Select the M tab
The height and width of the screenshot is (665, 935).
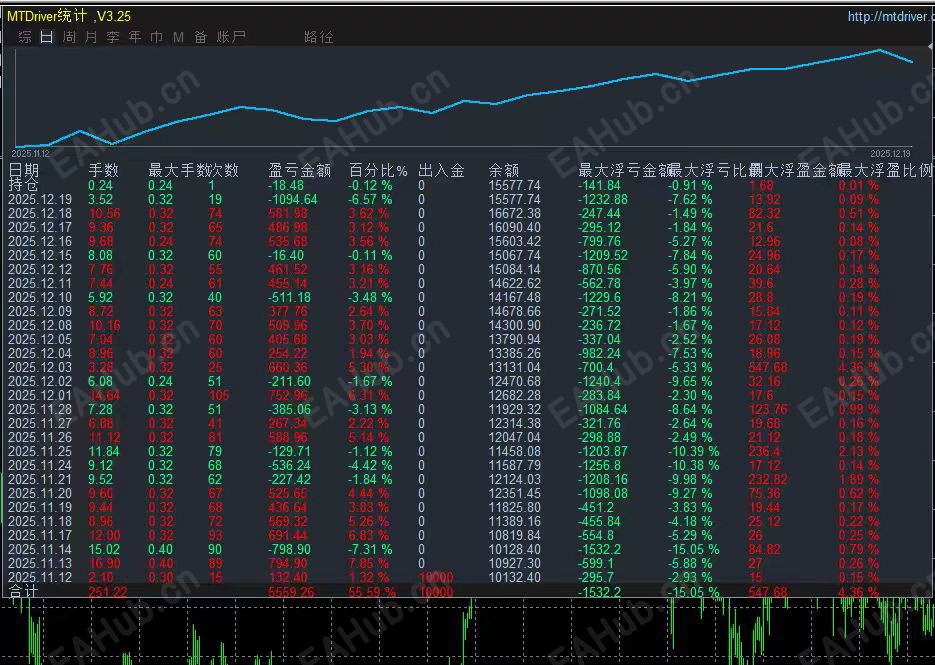pyautogui.click(x=178, y=37)
